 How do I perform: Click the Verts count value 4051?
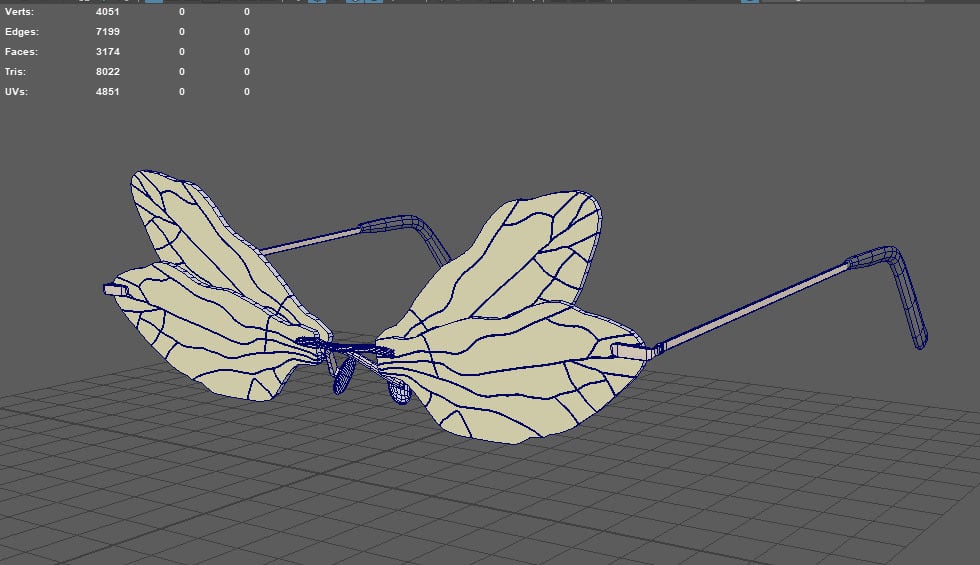click(108, 12)
